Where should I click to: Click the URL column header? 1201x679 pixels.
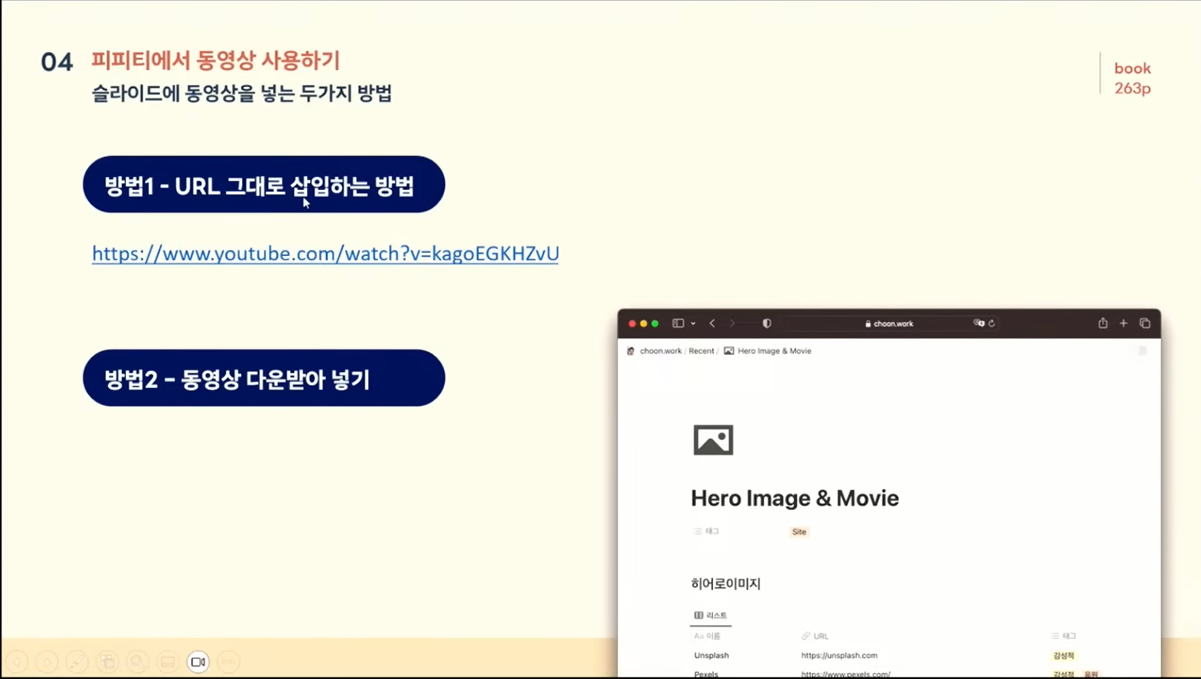coord(815,636)
